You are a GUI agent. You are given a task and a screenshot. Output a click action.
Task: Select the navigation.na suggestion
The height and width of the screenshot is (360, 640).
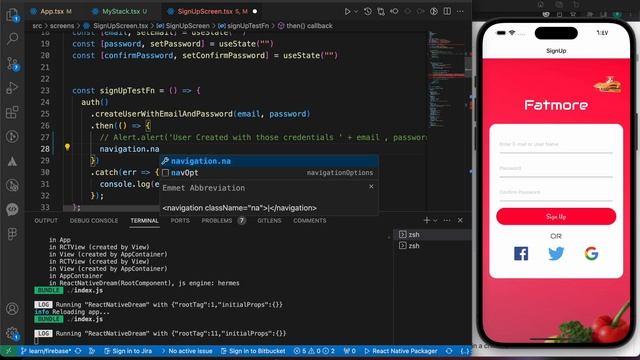269,161
